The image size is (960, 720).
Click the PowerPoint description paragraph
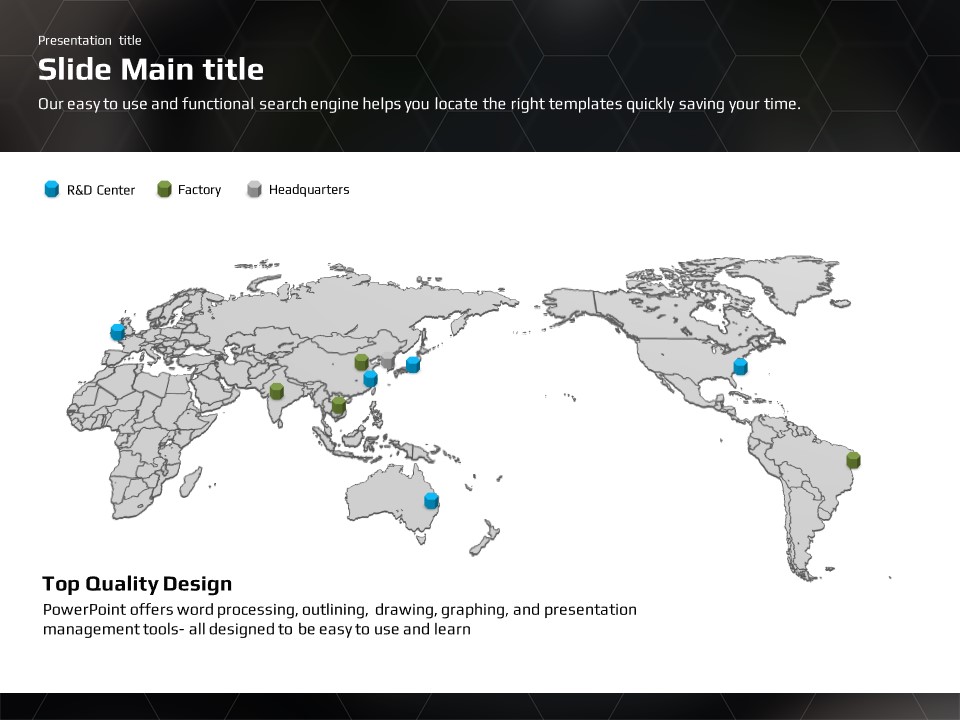click(x=339, y=619)
